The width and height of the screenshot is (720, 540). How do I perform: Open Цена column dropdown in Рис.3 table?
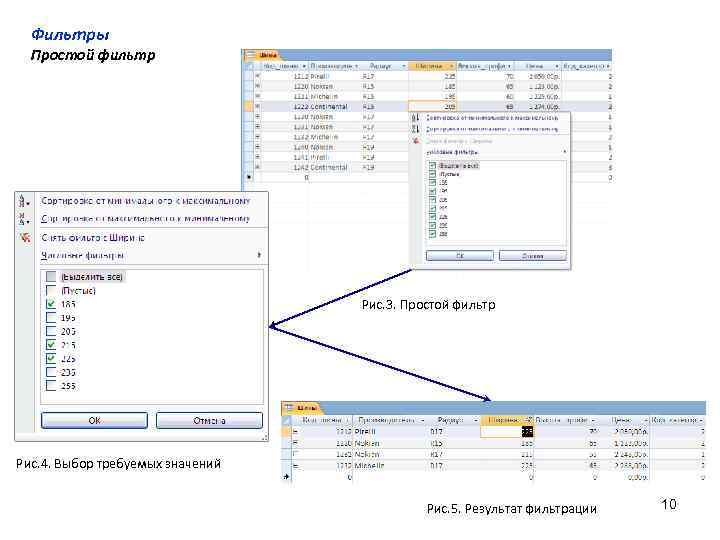(x=557, y=67)
